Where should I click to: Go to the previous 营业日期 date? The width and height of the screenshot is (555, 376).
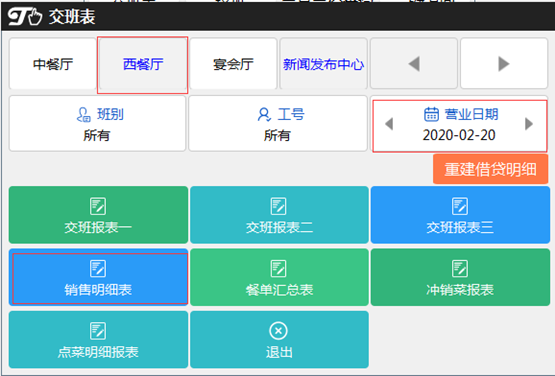point(389,124)
